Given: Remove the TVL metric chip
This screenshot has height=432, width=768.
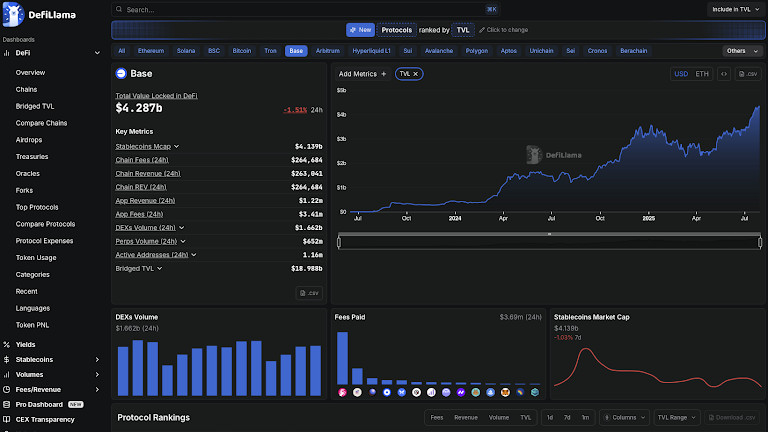Looking at the screenshot, I should 415,74.
